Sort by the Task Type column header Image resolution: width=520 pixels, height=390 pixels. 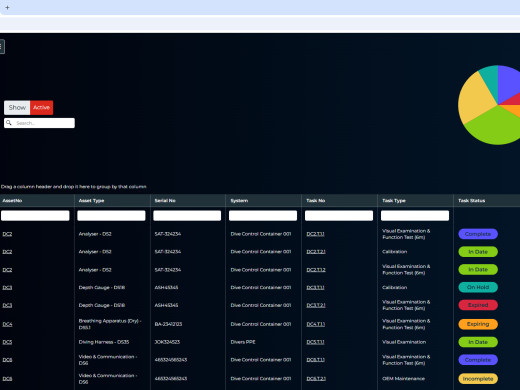394,201
